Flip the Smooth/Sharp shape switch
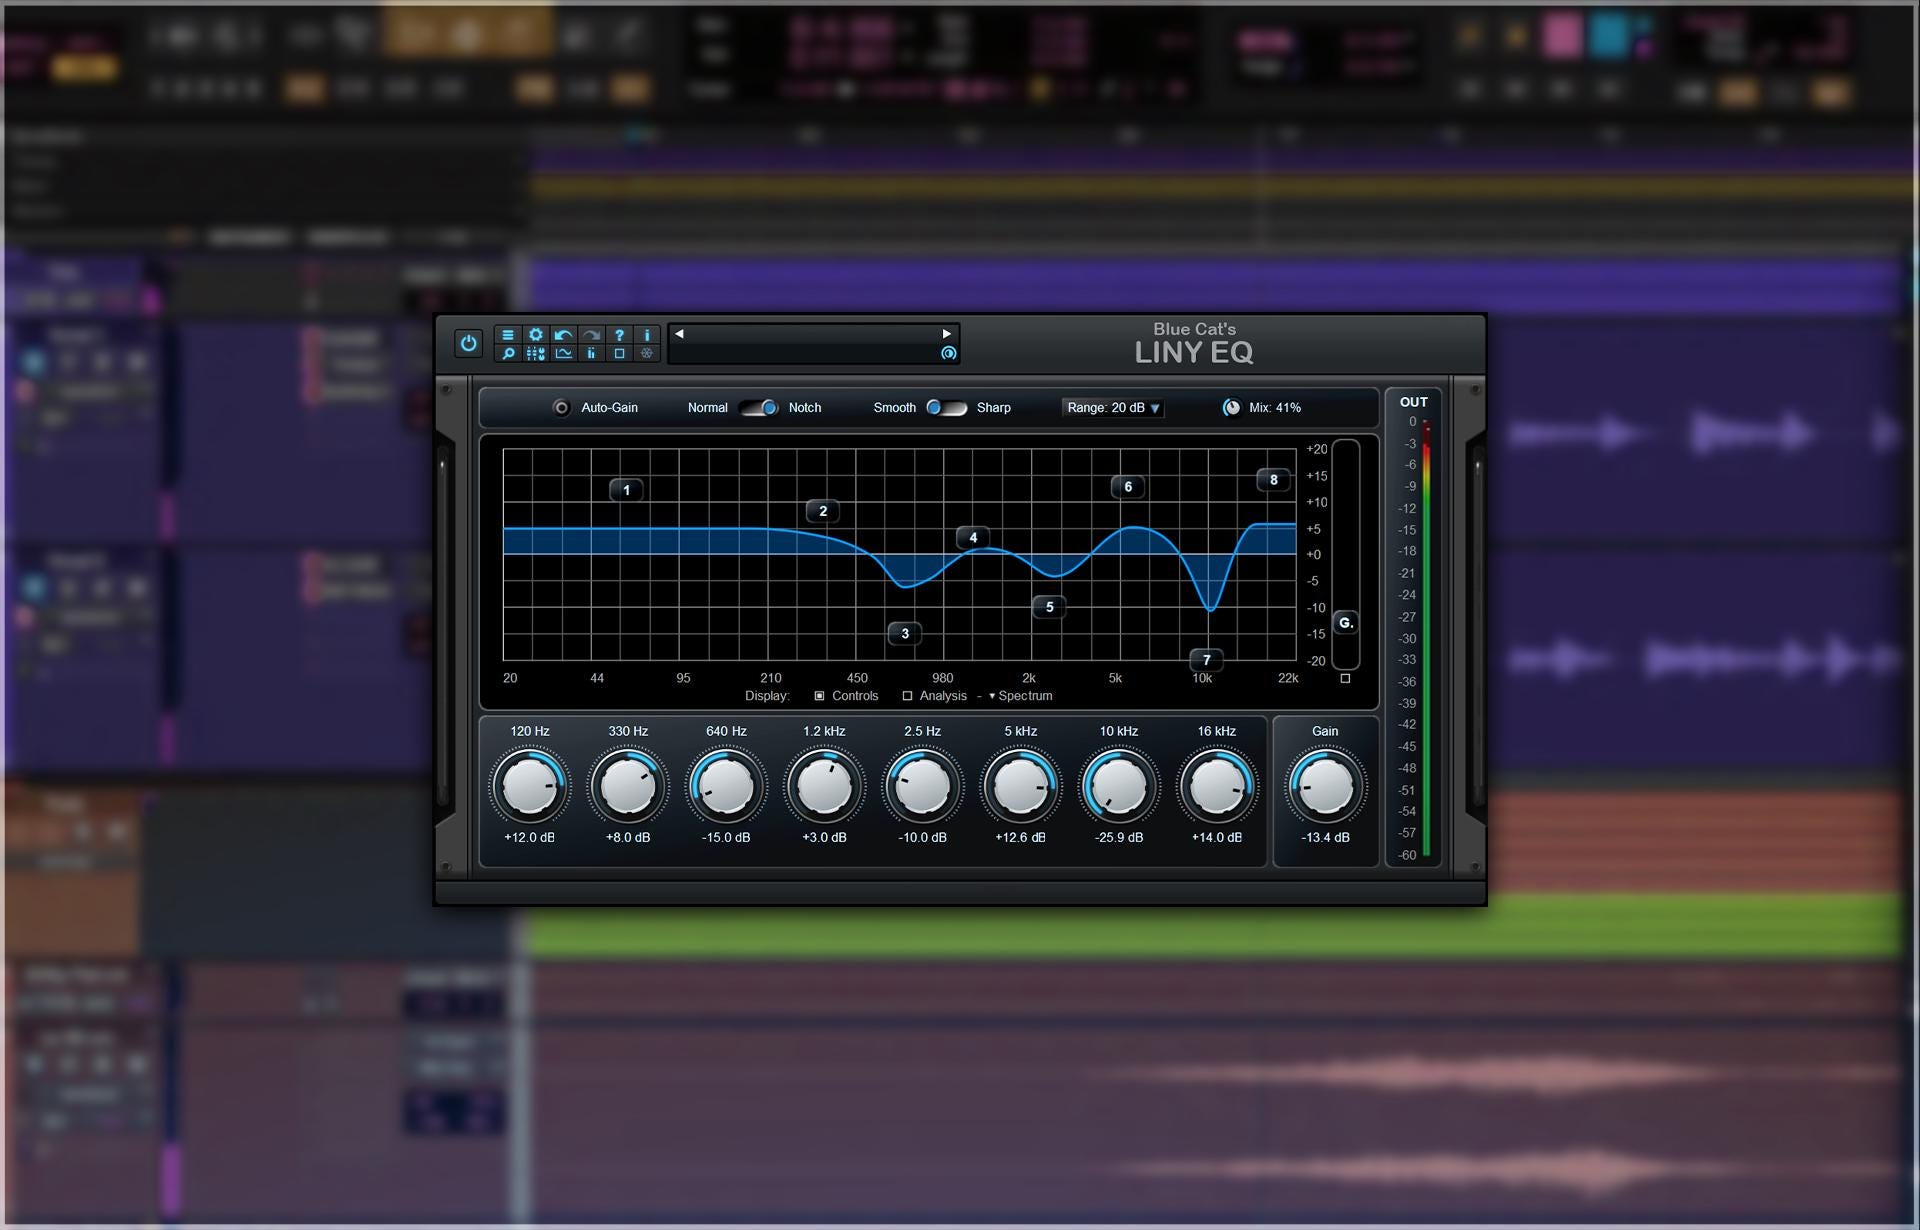 946,408
